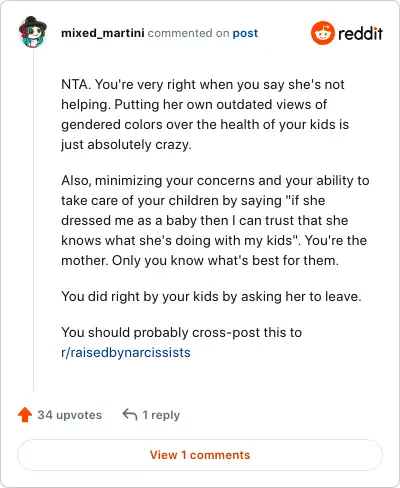The image size is (400, 488).
Task: Click the orange Reddit Snoo logo
Action: click(x=322, y=33)
